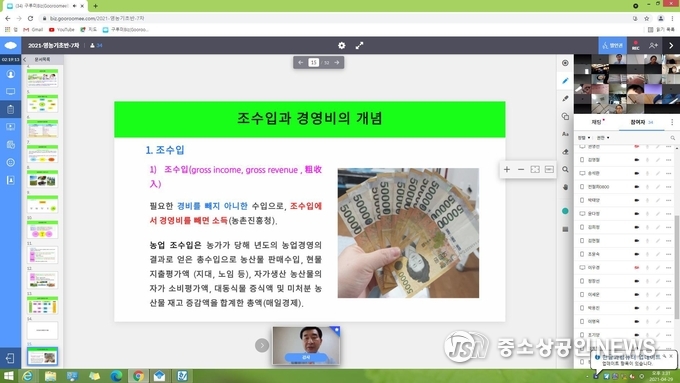Screen dimensions: 680x383
Task: Select the highlighter marker tool
Action: click(565, 98)
